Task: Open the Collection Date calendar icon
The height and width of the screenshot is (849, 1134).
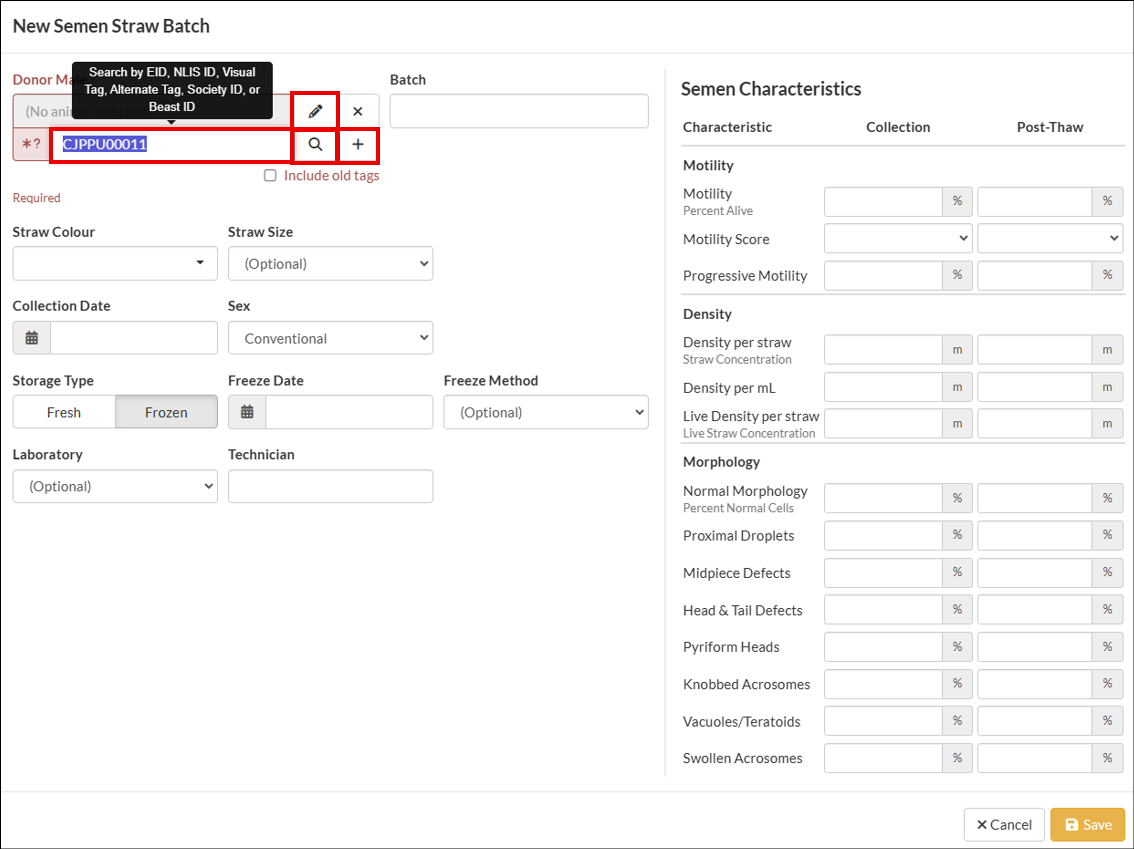Action: [x=32, y=338]
